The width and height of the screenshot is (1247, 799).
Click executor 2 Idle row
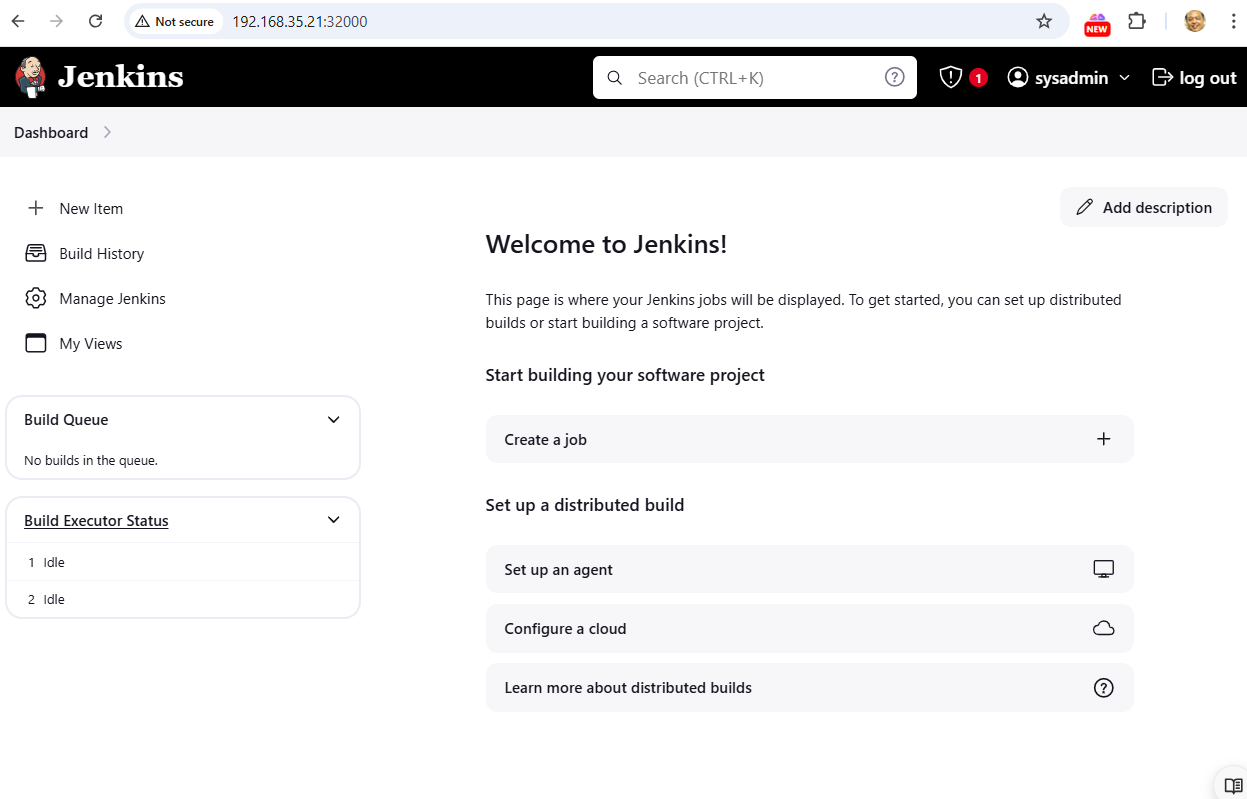coord(183,599)
